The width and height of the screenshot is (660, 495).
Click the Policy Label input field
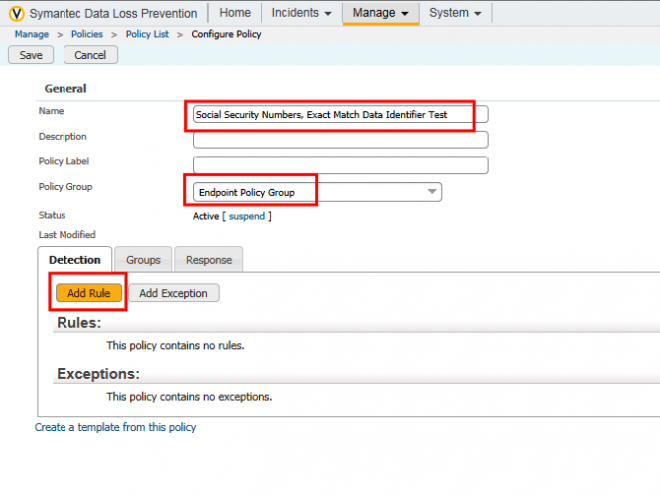[341, 165]
